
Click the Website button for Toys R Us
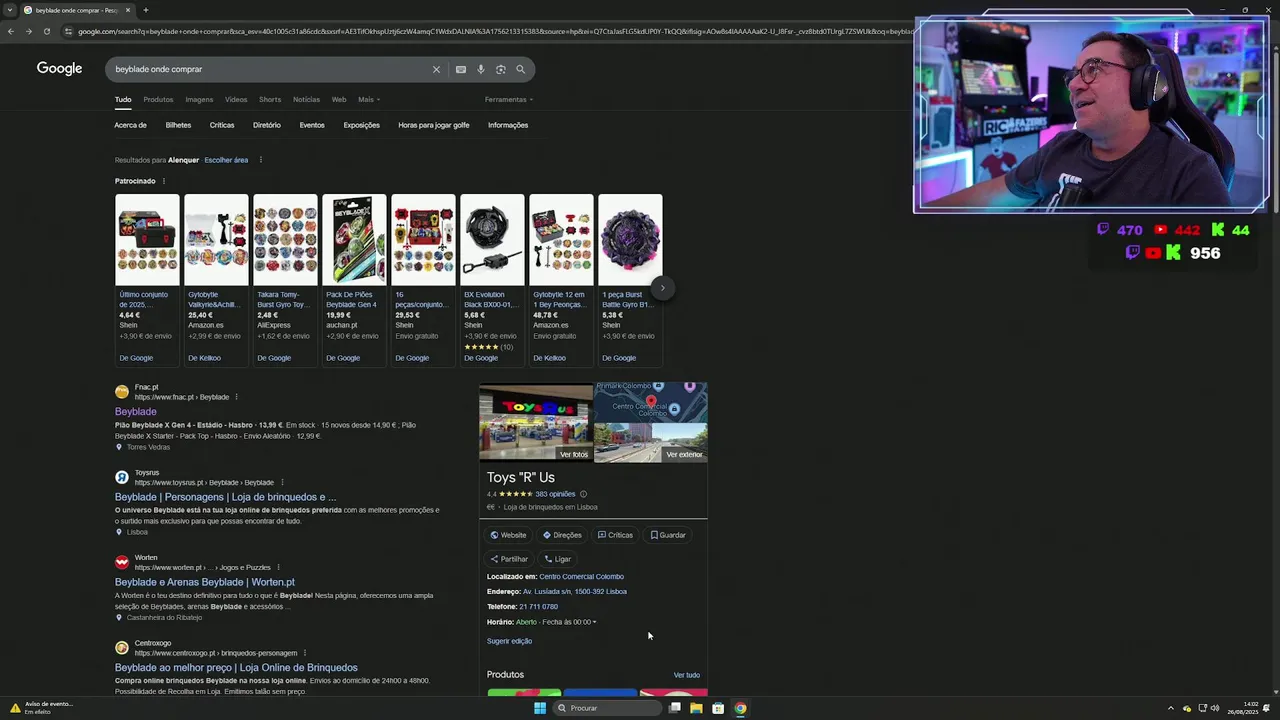point(508,535)
